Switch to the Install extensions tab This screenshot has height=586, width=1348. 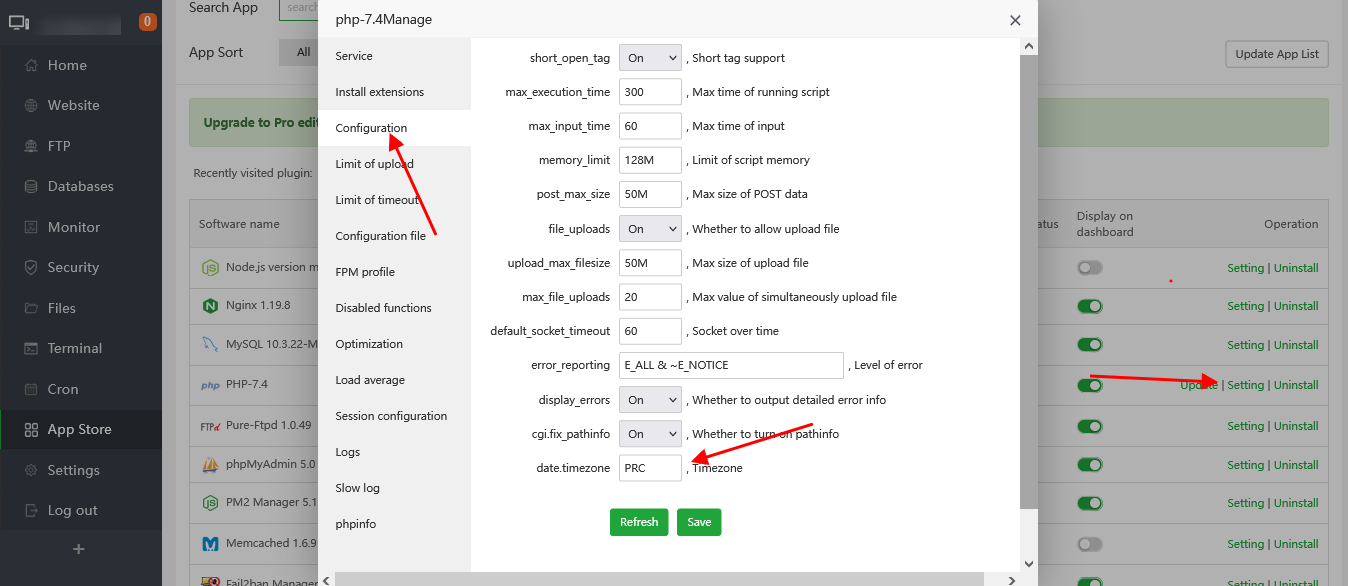tap(380, 92)
